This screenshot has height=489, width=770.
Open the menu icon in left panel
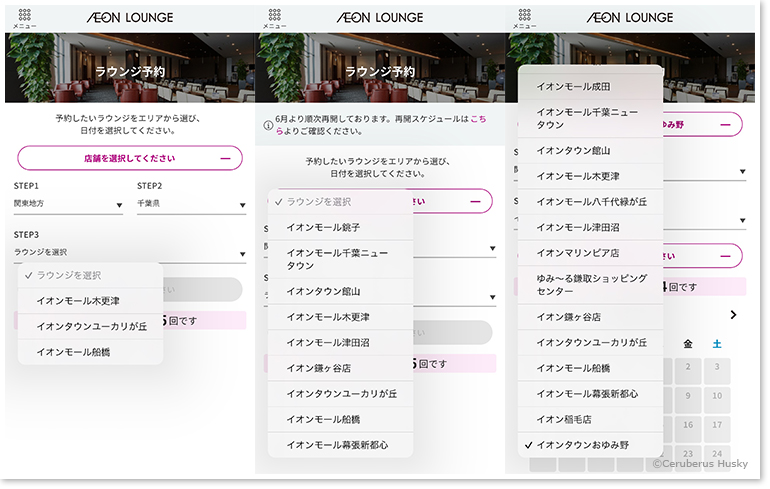(25, 18)
